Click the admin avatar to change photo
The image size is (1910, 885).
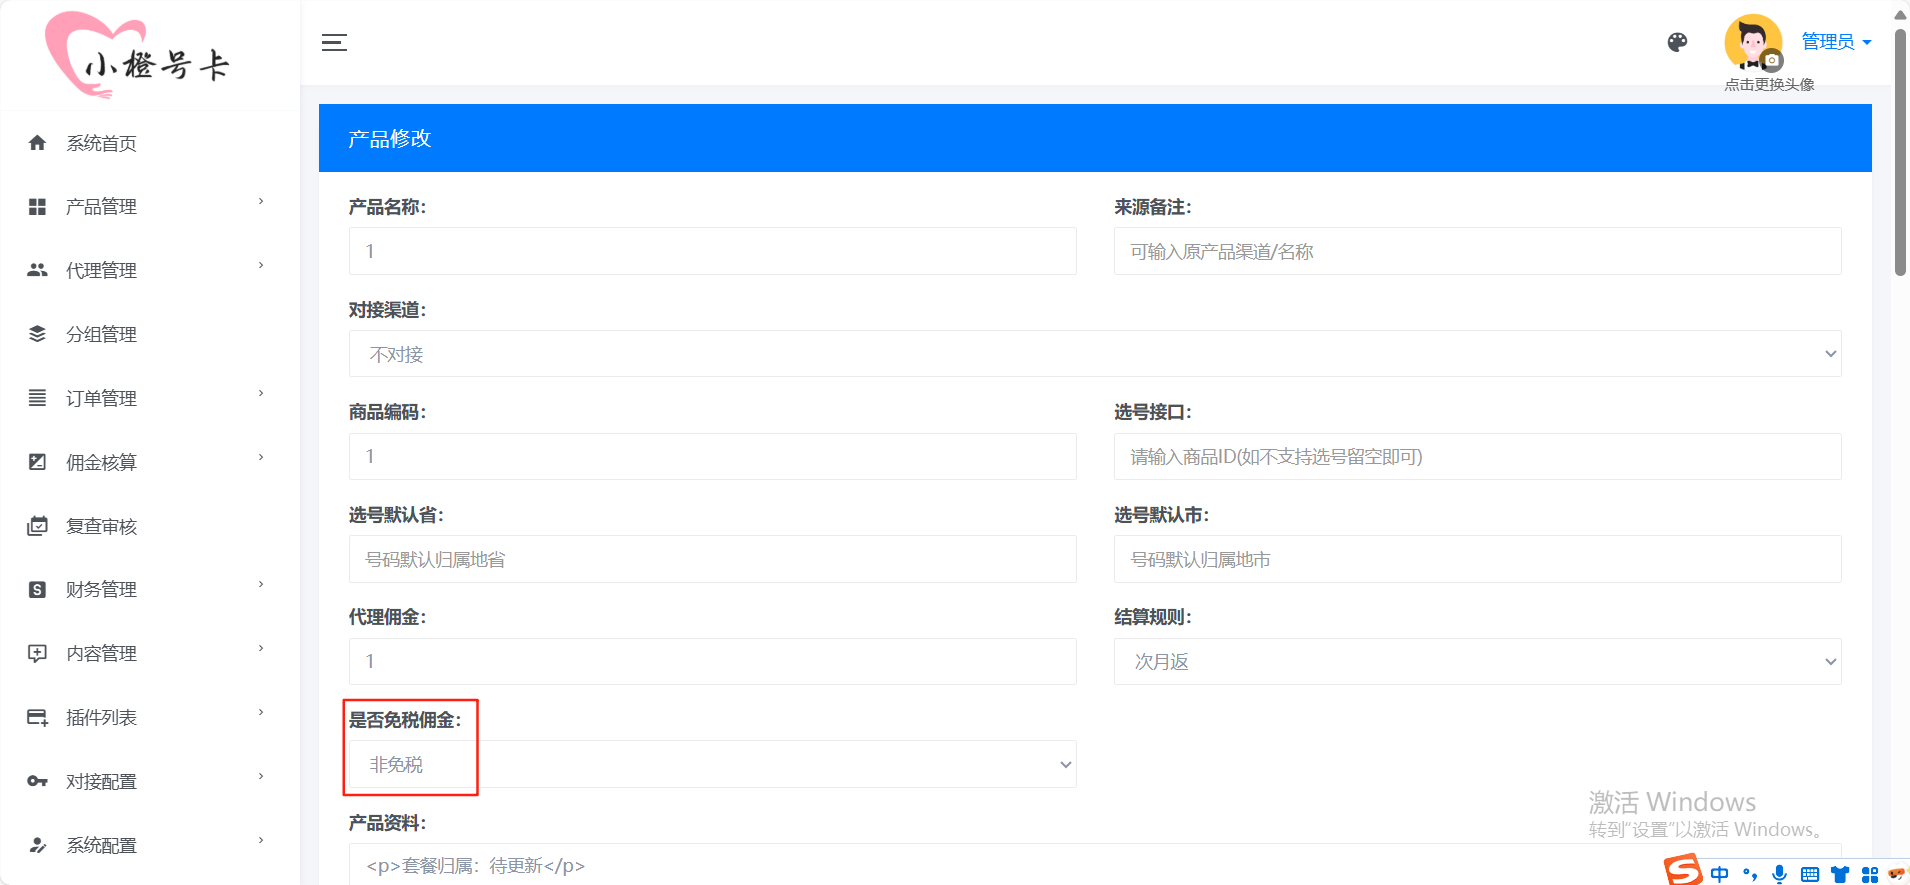tap(1753, 43)
